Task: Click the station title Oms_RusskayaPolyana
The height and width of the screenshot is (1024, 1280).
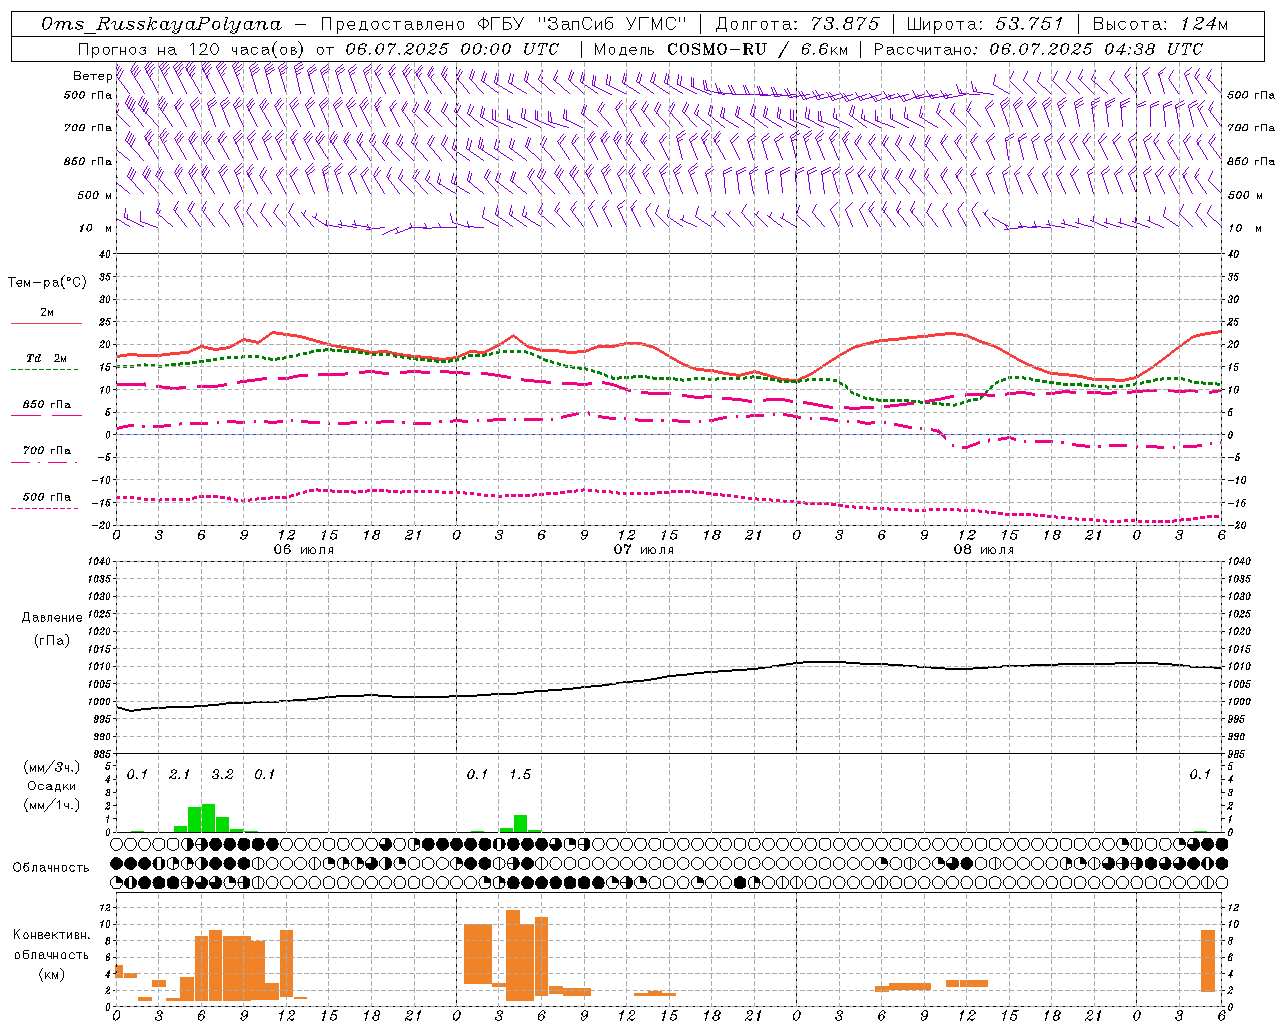Action: pyautogui.click(x=162, y=24)
